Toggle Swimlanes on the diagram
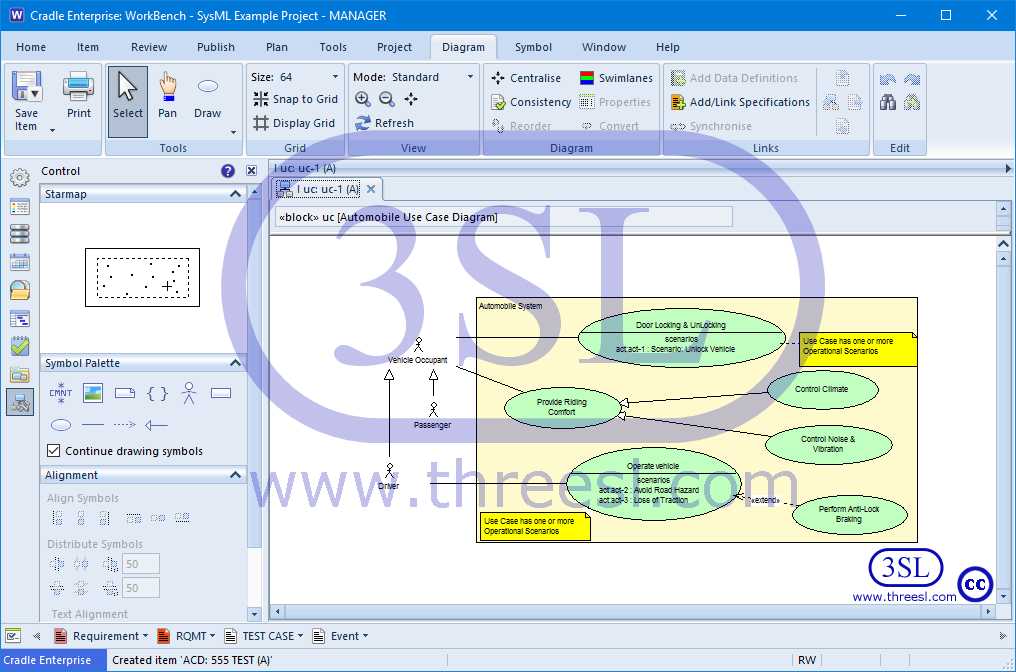Viewport: 1016px width, 672px height. [616, 78]
